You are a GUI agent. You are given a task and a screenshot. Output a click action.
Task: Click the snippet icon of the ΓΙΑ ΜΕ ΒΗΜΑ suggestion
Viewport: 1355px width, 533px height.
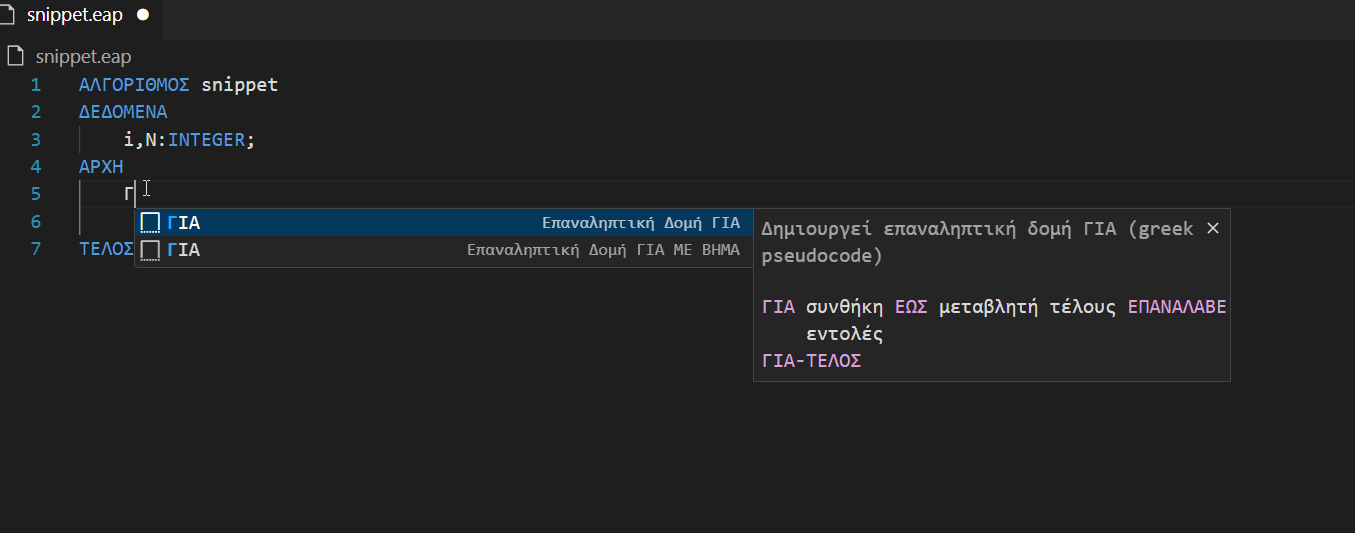151,249
